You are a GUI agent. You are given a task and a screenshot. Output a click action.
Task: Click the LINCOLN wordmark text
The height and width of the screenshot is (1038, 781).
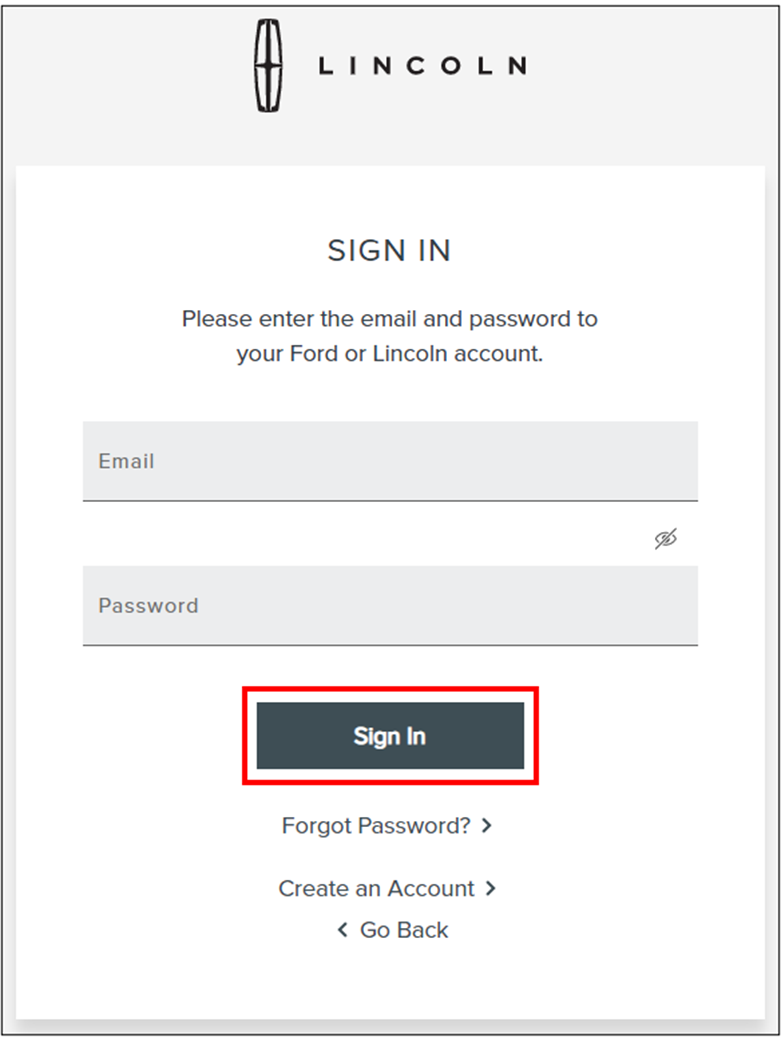pos(422,66)
